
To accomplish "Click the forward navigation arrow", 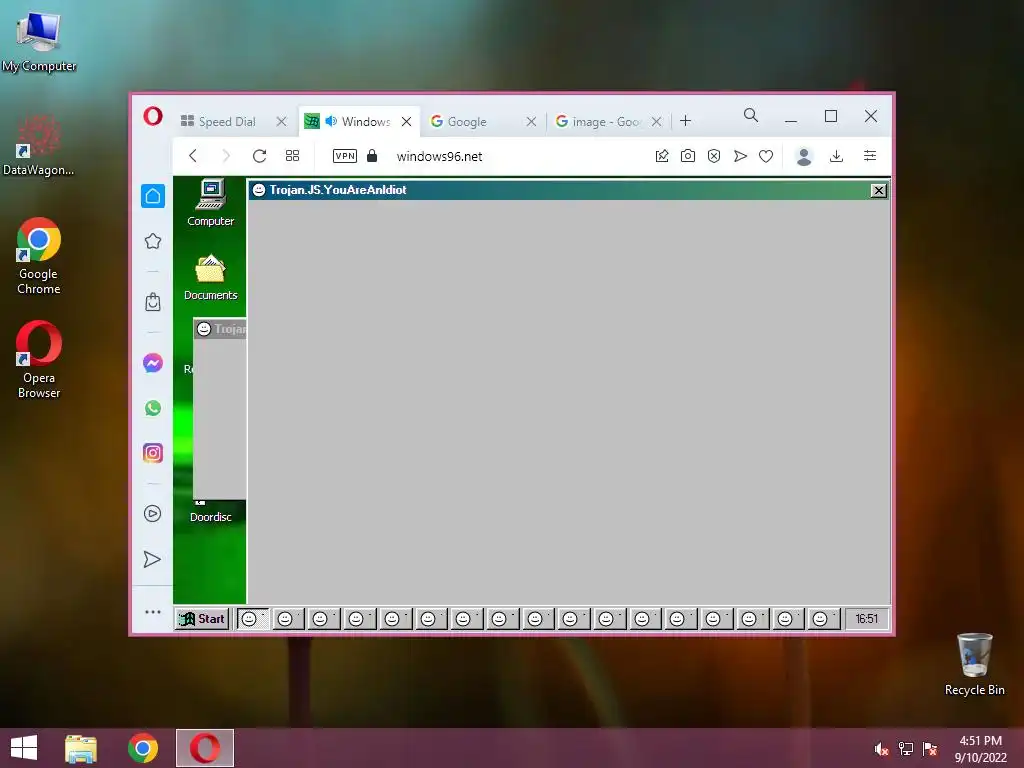I will point(226,155).
